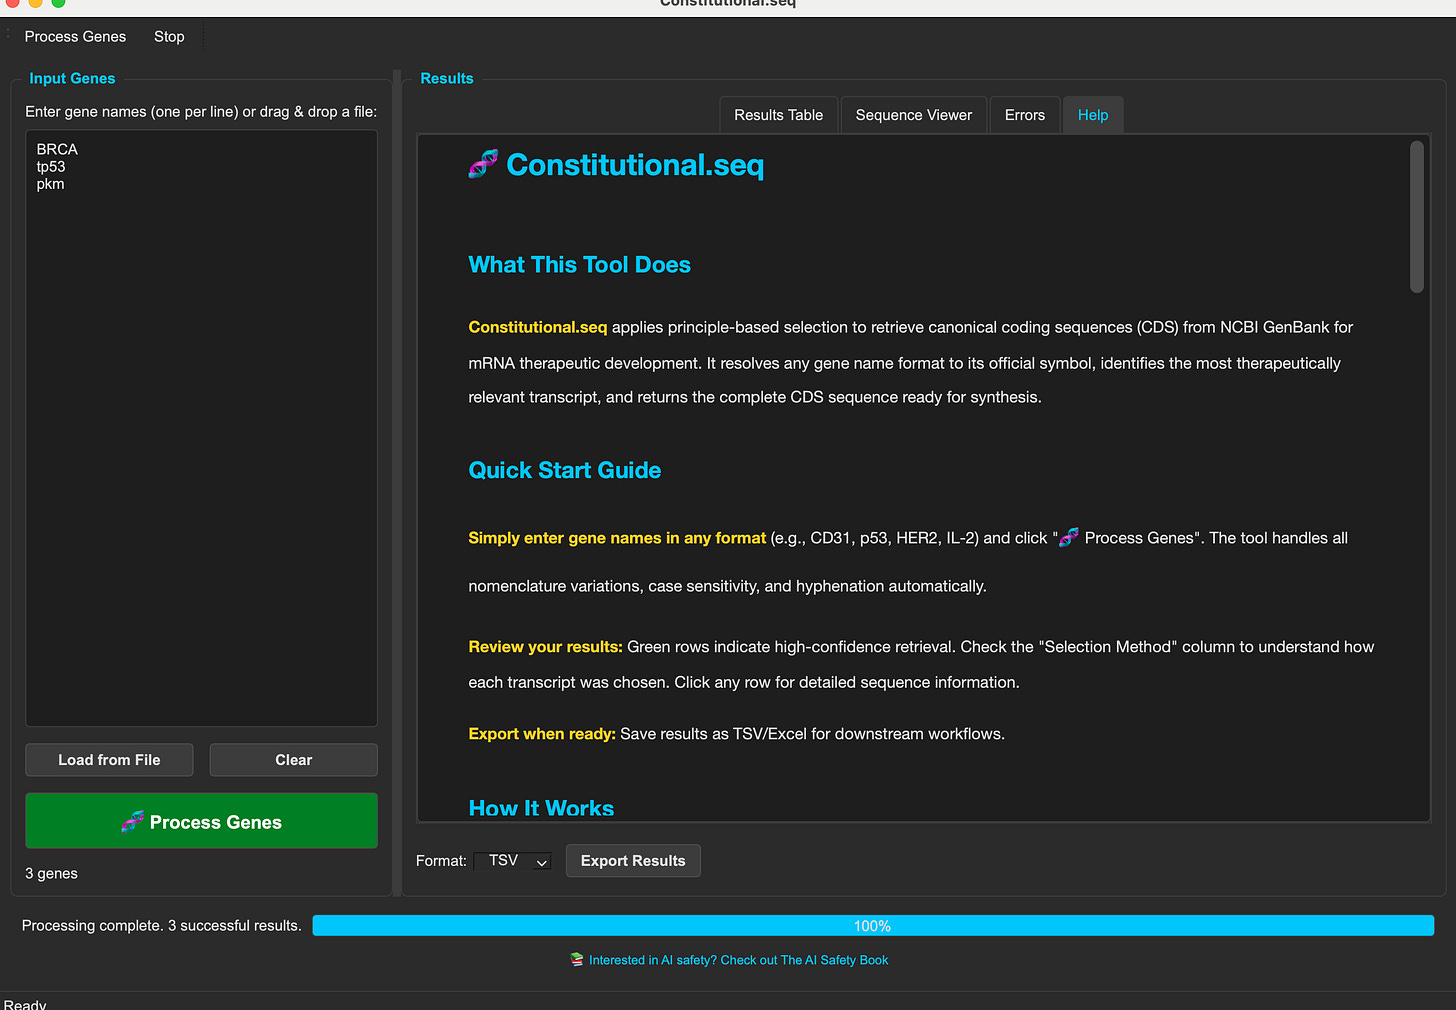Click the "Enter gene names" instruction label
Screen dimensions: 1456x1010
click(201, 112)
